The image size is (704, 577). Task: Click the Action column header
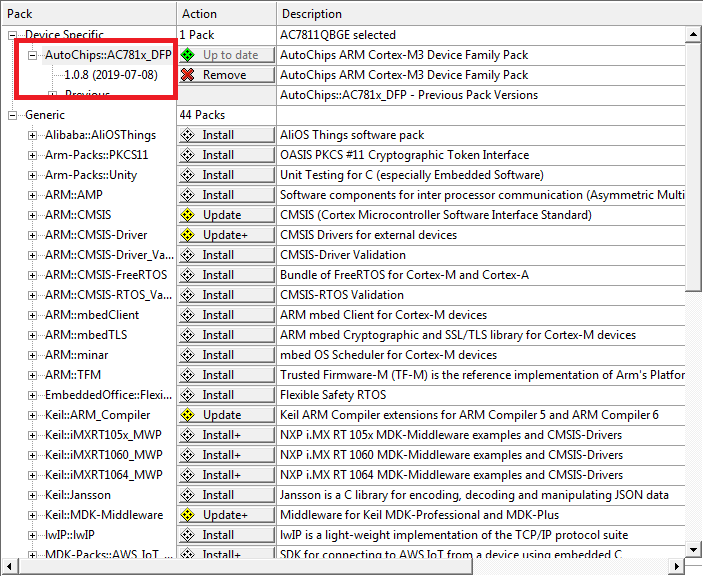tap(227, 14)
